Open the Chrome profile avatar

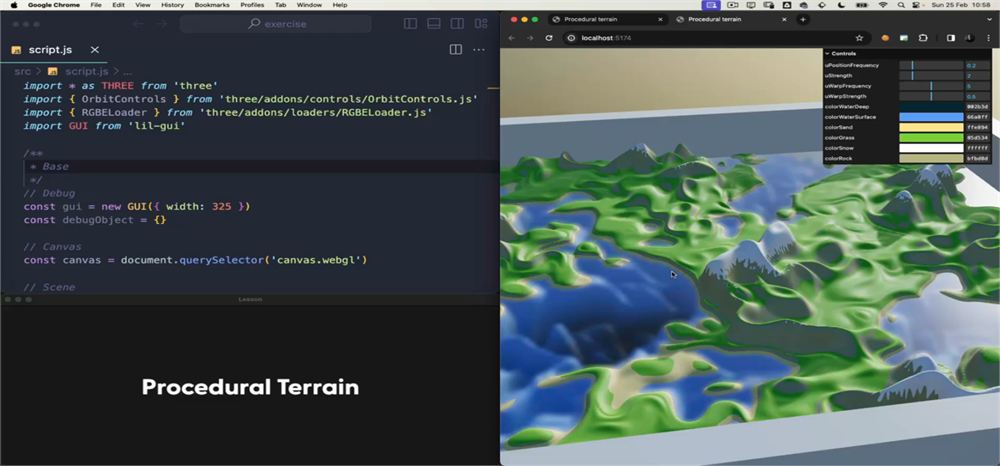970,38
